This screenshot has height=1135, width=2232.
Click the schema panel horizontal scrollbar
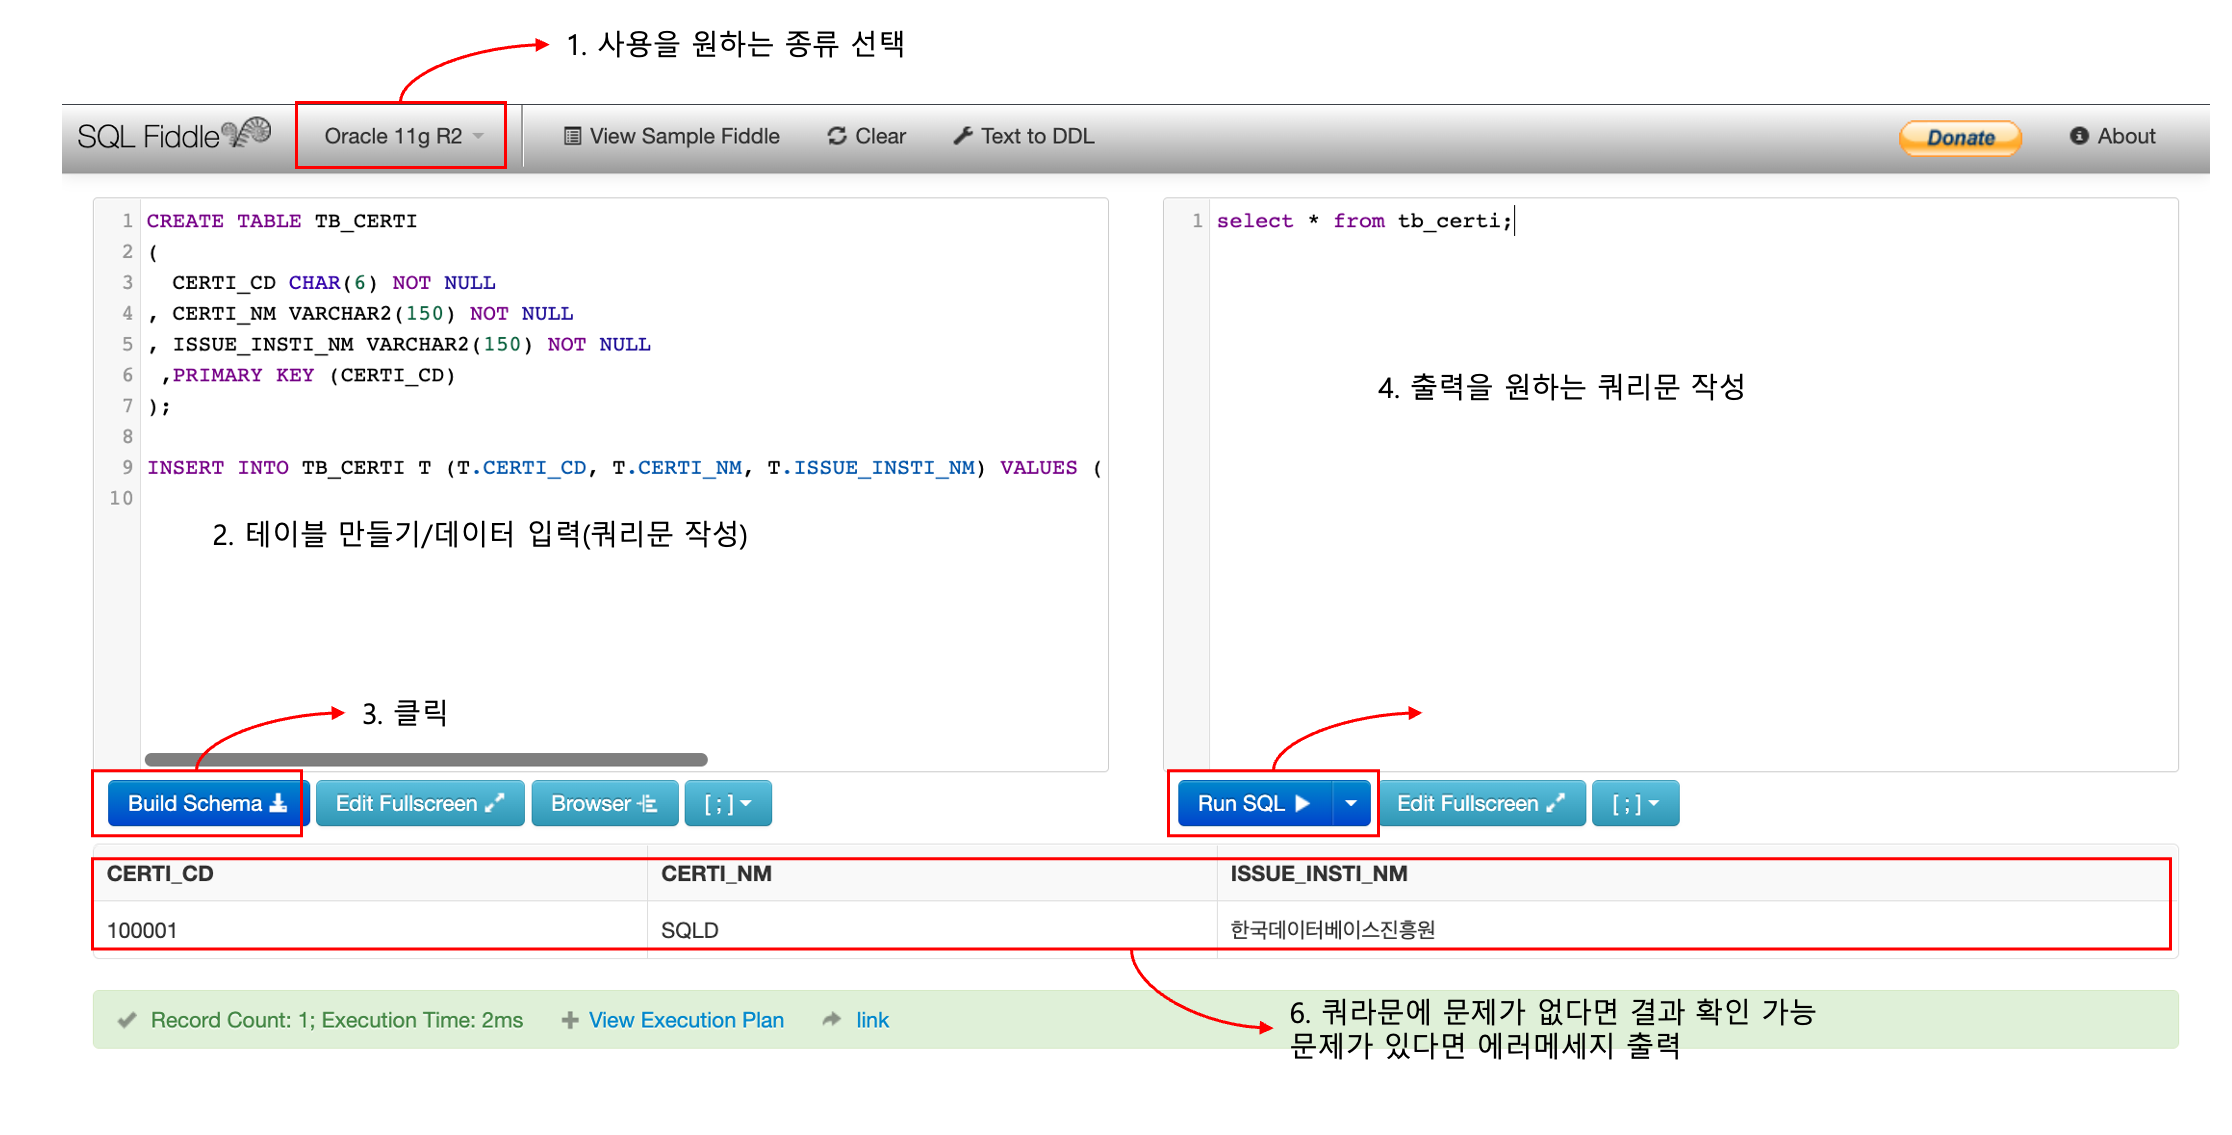tap(426, 759)
